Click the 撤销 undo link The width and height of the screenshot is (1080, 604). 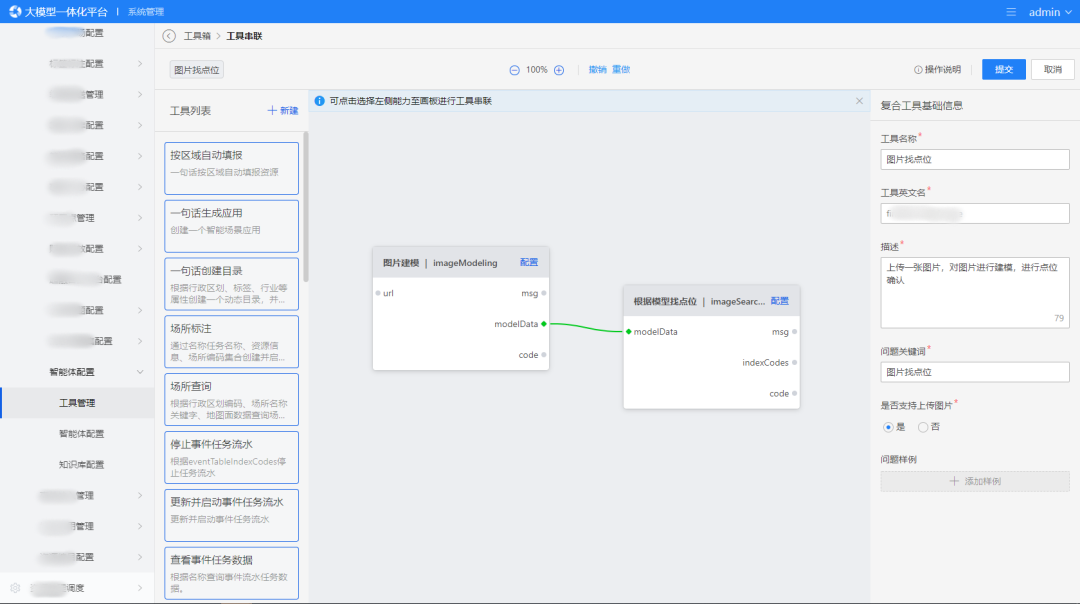(597, 70)
